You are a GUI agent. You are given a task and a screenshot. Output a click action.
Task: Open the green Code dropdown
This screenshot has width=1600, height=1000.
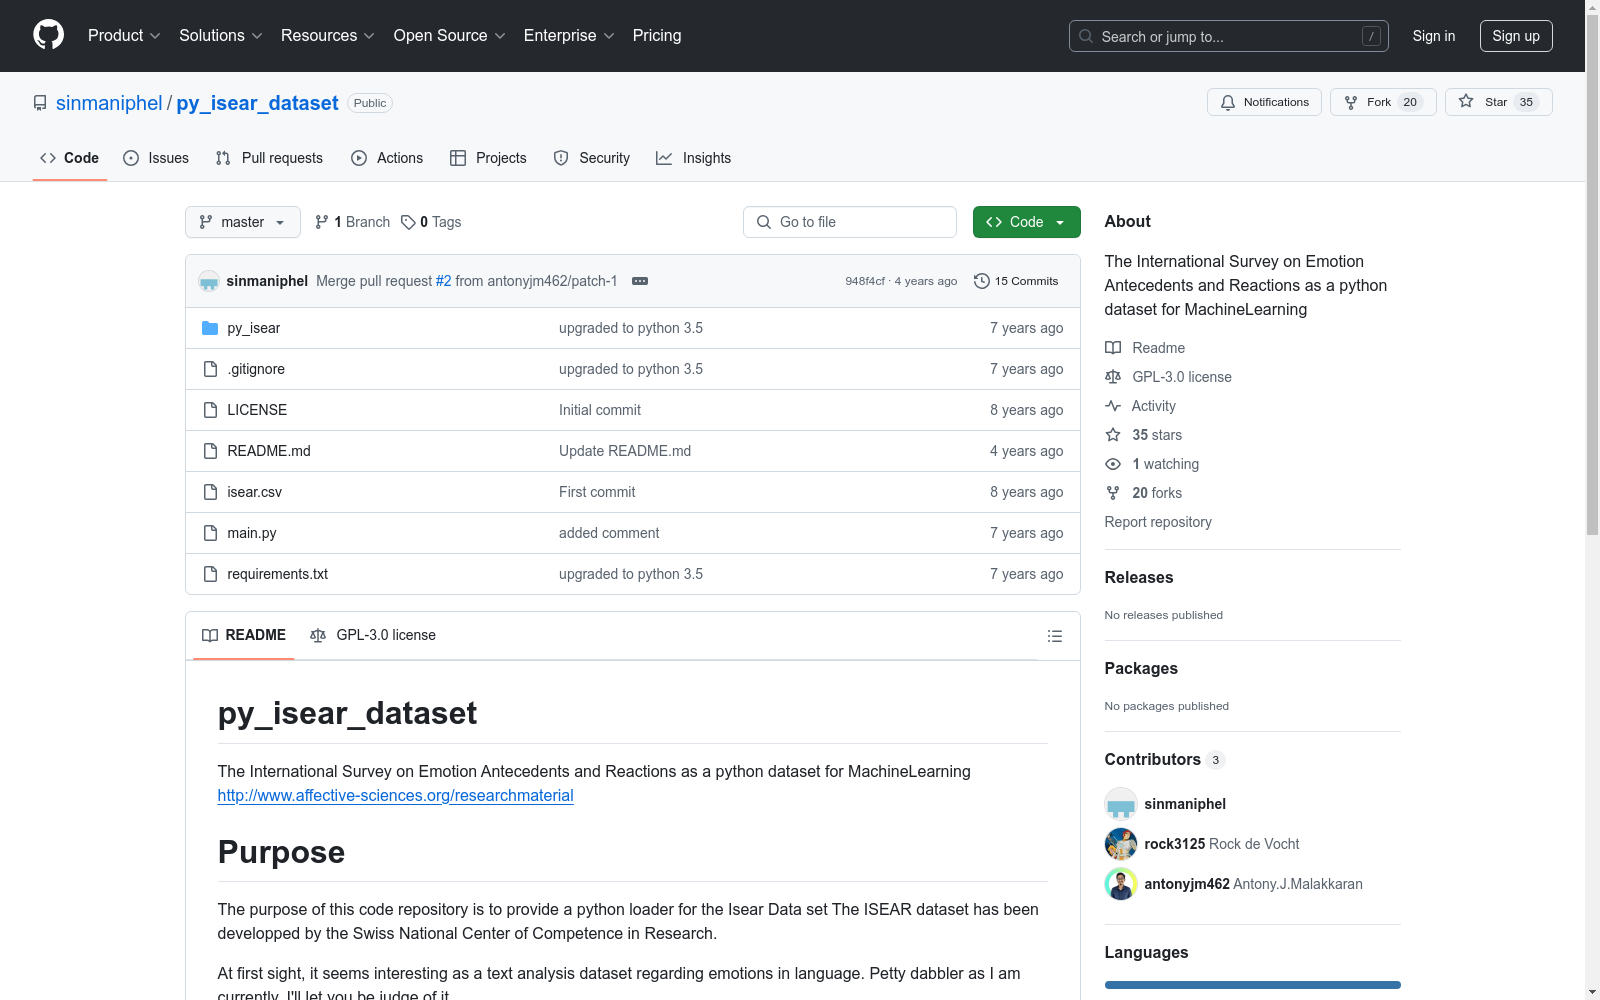(x=1026, y=222)
